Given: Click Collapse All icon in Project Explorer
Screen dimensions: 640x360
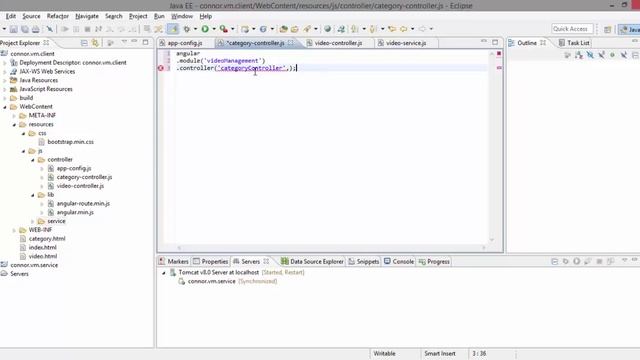Looking at the screenshot, I should pos(84,42).
